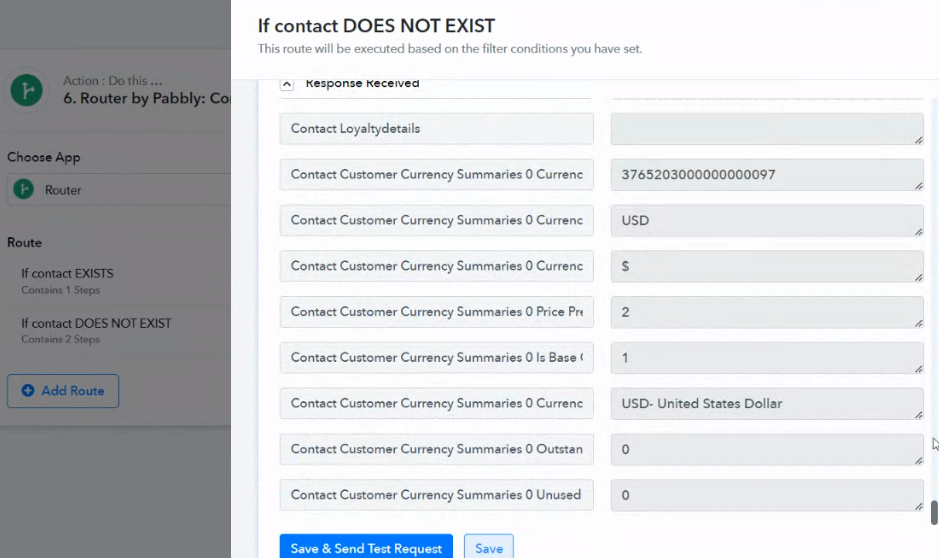The width and height of the screenshot is (939, 558).
Task: Click the plus icon in Add Route
Action: pos(28,391)
